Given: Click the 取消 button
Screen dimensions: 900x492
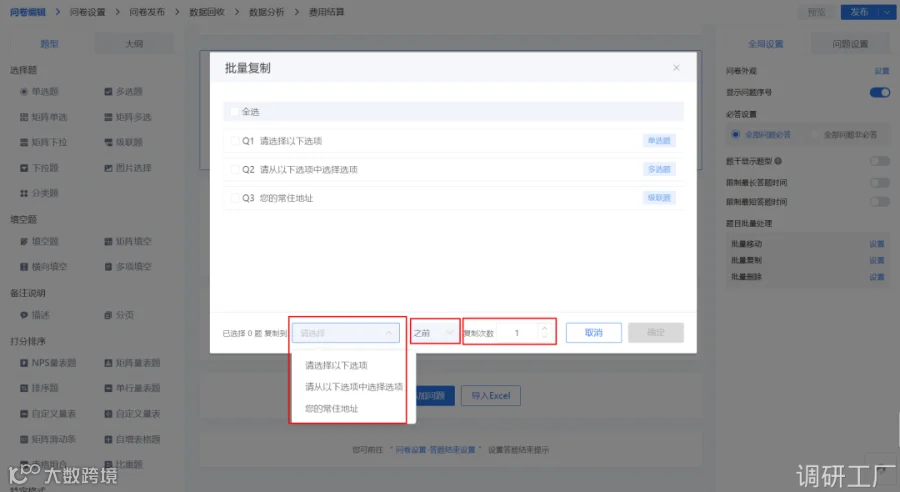Looking at the screenshot, I should (593, 333).
